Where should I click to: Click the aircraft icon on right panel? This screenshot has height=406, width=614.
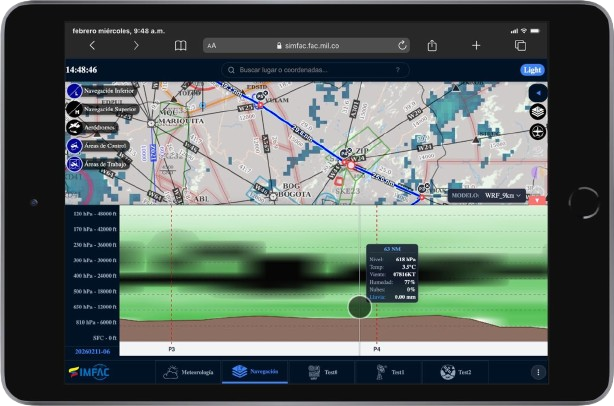tap(538, 132)
